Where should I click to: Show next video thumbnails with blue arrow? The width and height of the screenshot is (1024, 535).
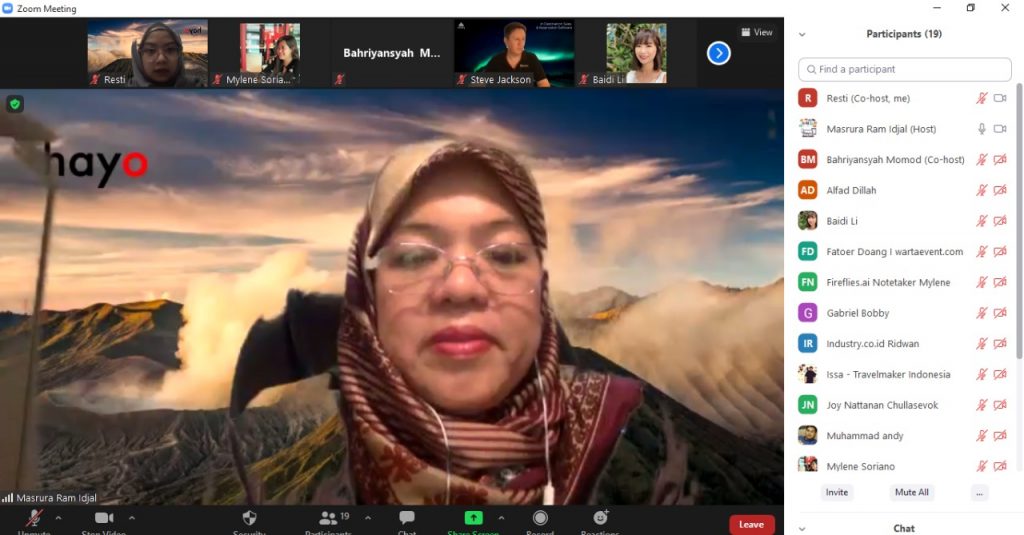[718, 53]
